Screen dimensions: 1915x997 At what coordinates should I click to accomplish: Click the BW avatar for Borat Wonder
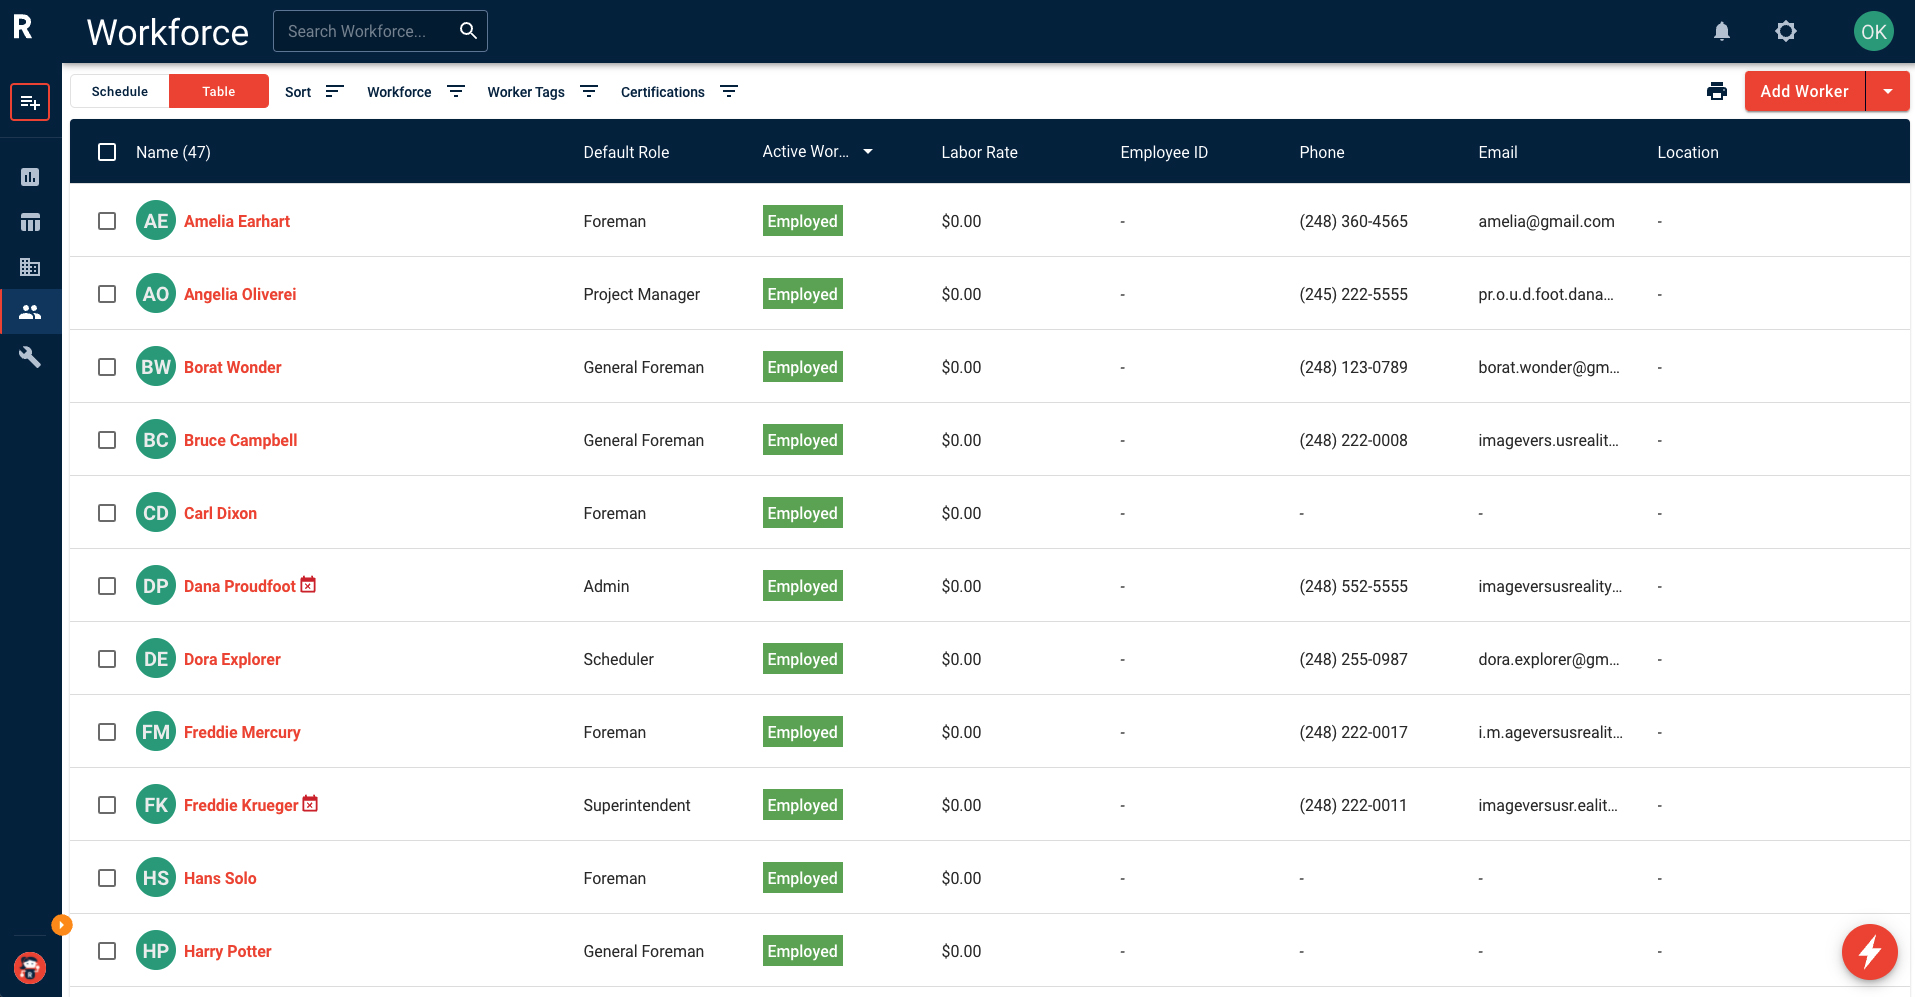tap(156, 366)
